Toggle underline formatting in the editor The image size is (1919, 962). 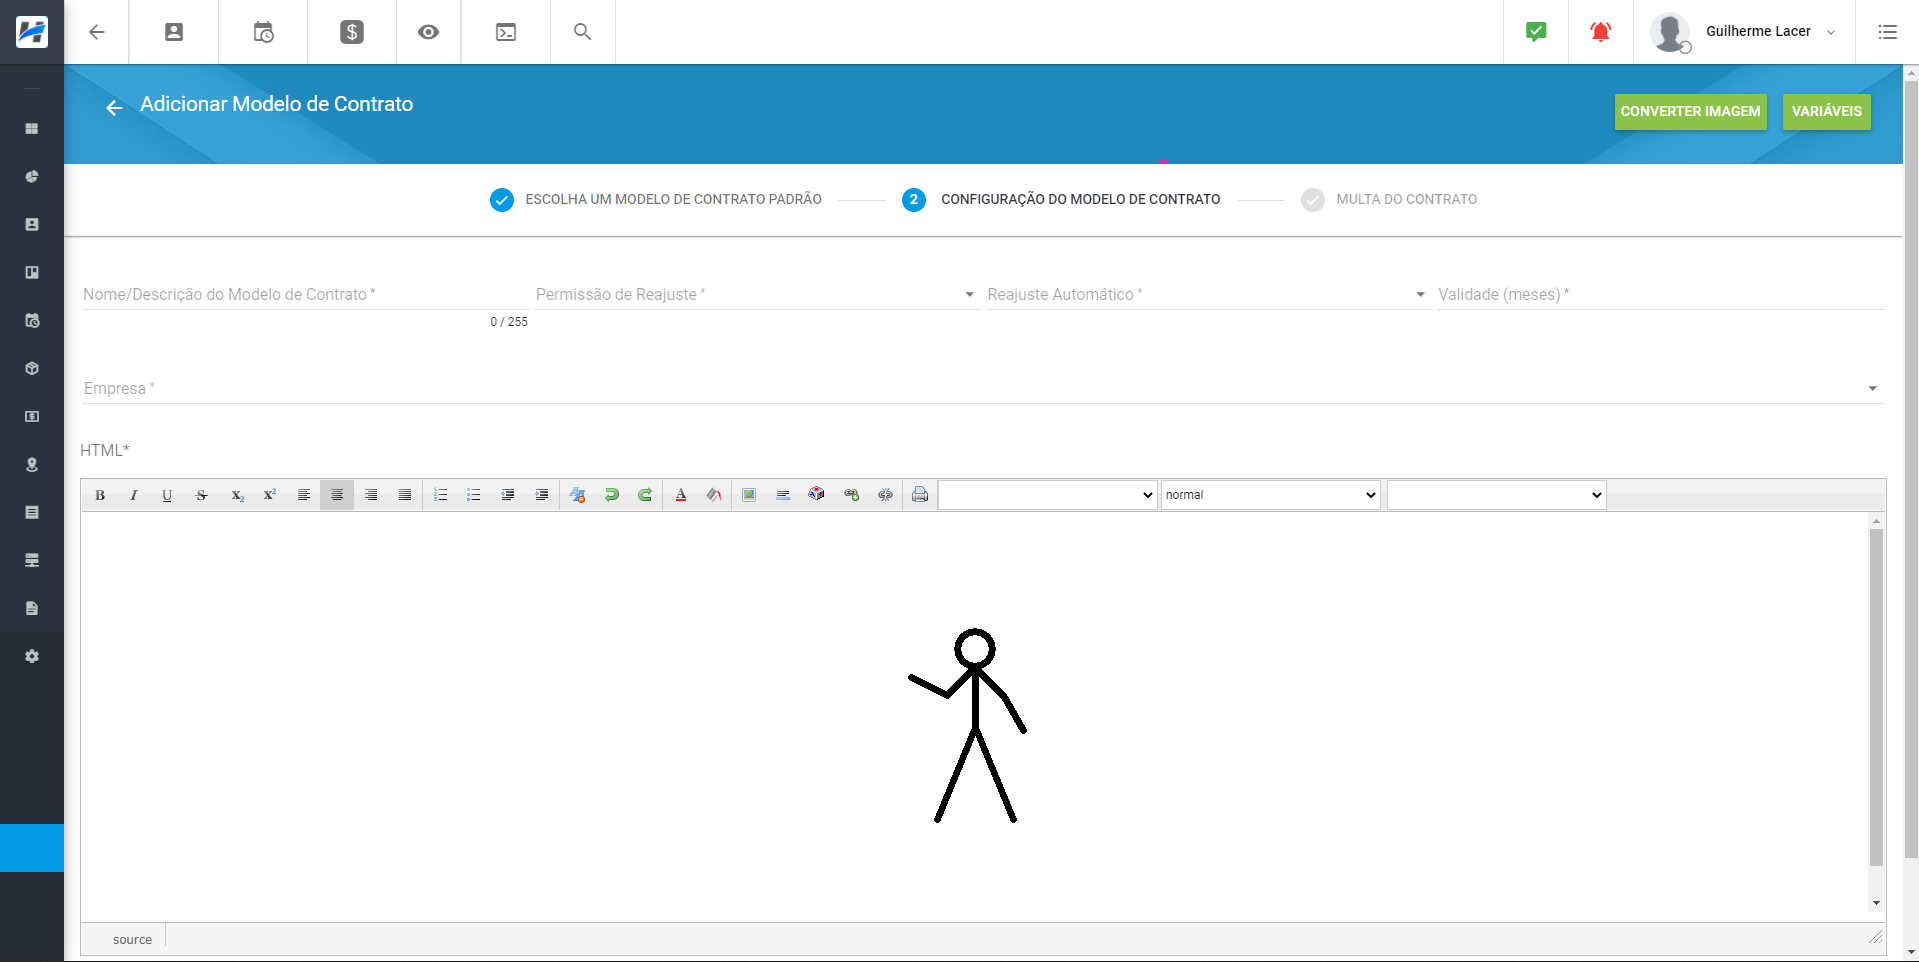tap(167, 495)
